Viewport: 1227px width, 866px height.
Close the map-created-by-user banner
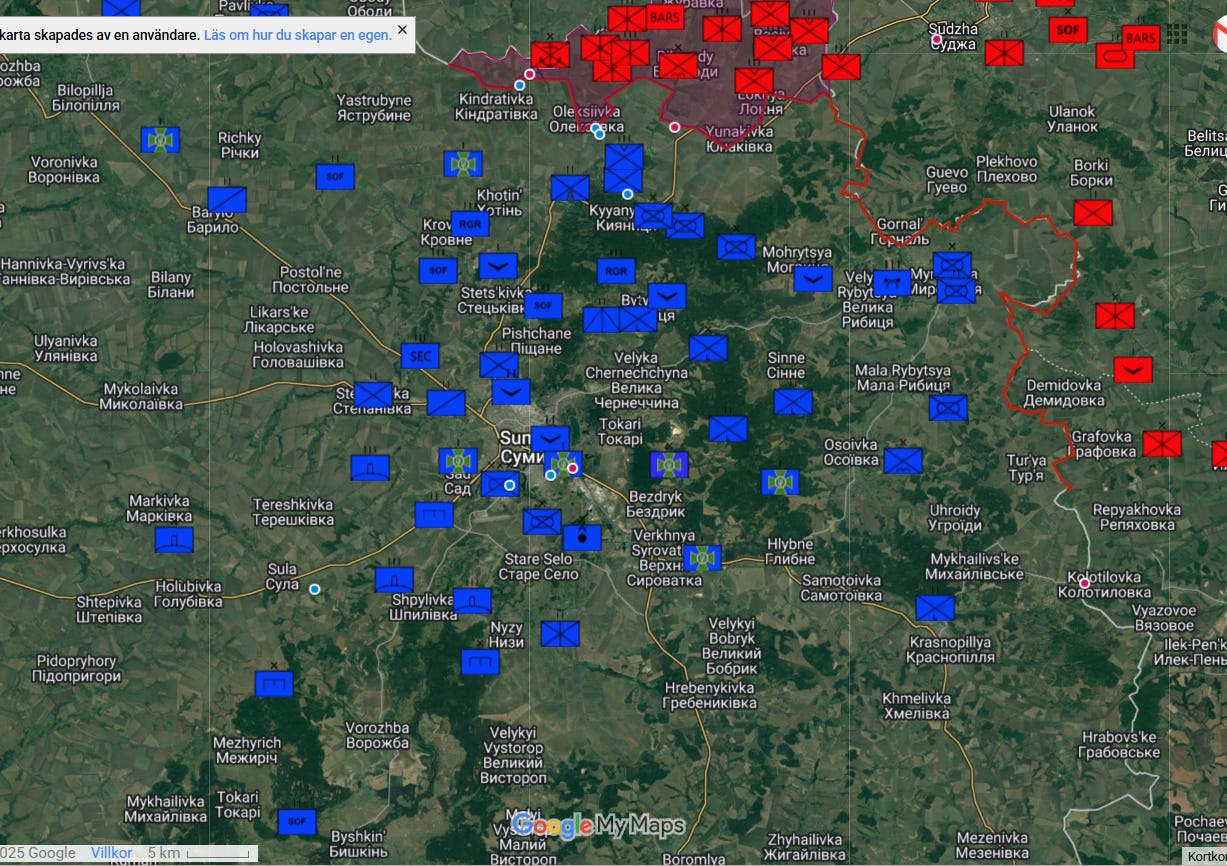(x=402, y=30)
